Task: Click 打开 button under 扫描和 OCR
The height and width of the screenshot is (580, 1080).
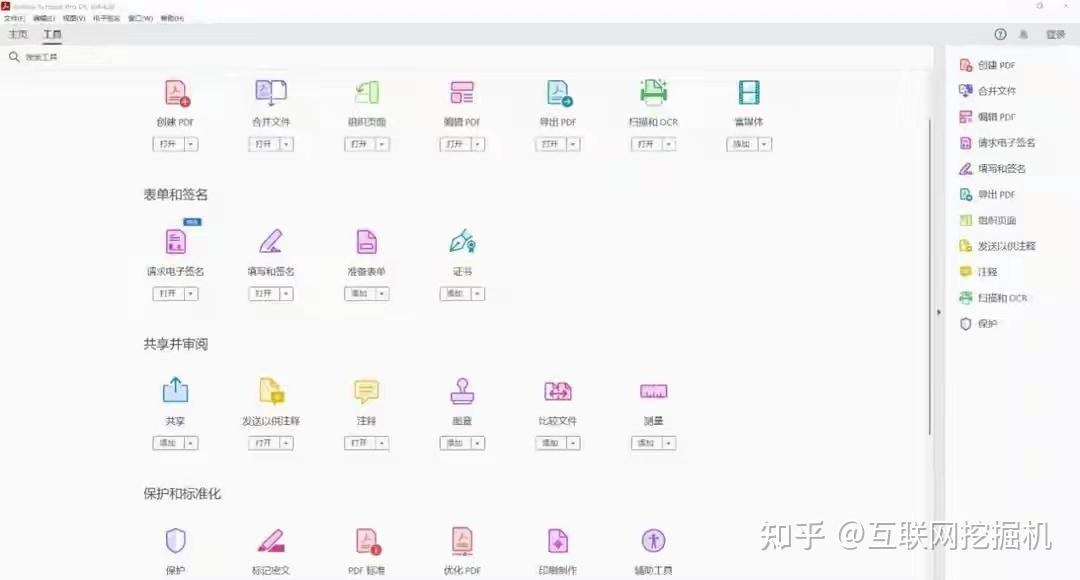Action: [x=645, y=144]
